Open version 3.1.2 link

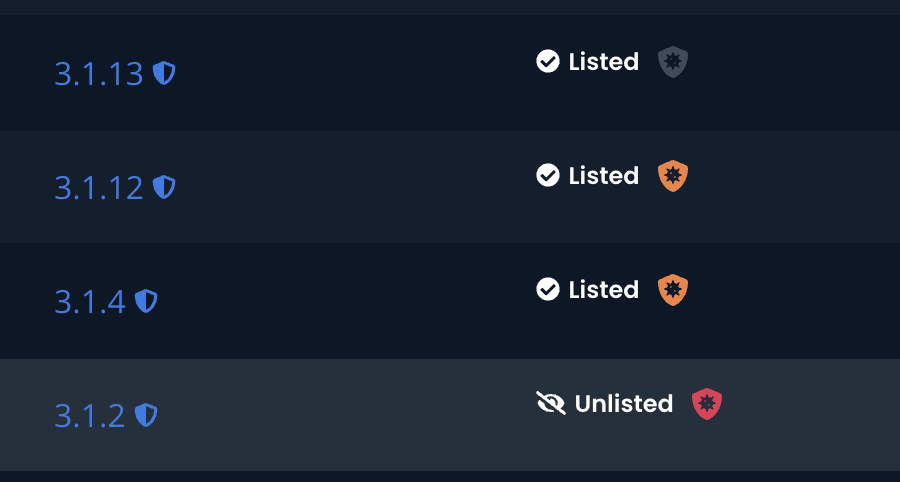(90, 416)
